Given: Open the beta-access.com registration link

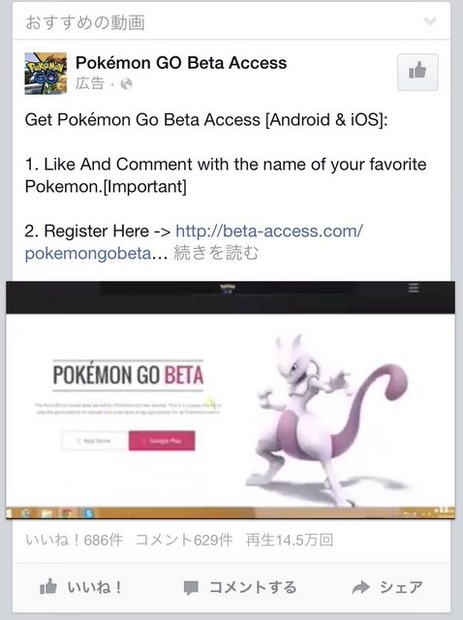Looking at the screenshot, I should point(193,242).
